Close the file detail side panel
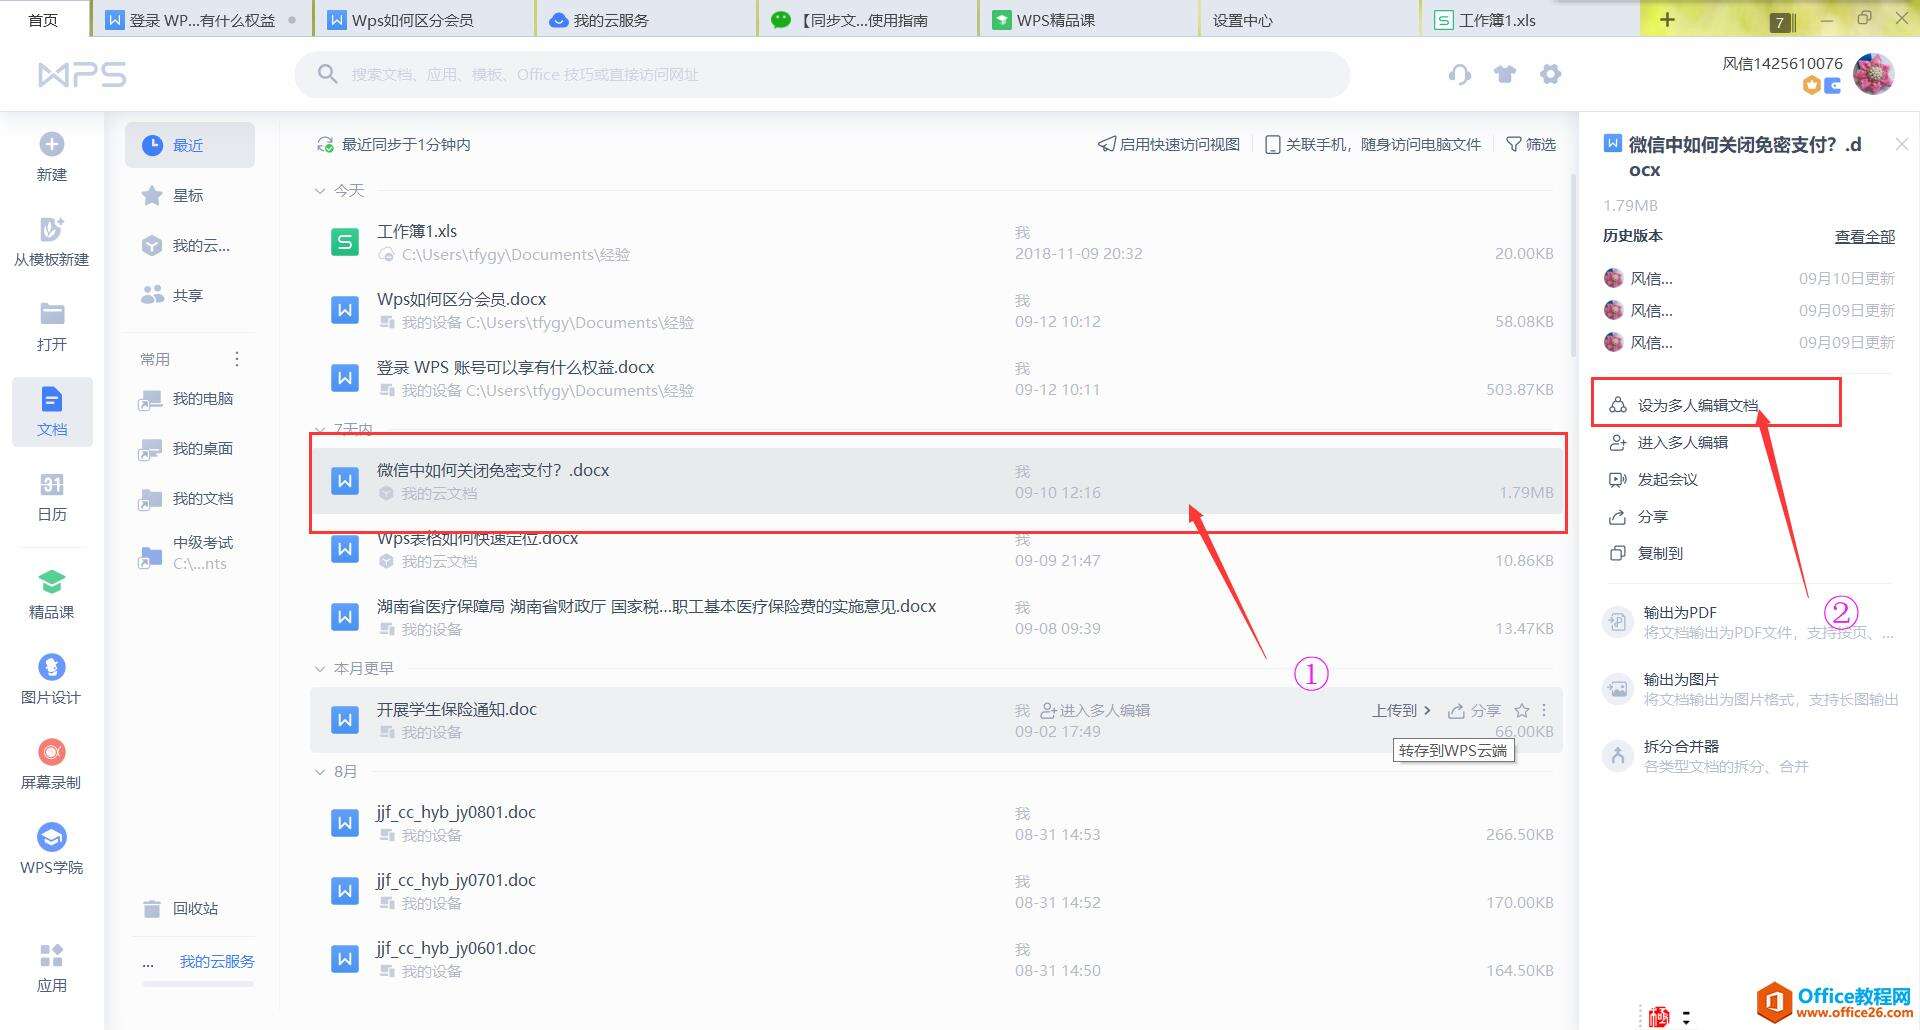The height and width of the screenshot is (1030, 1920). coord(1902,144)
